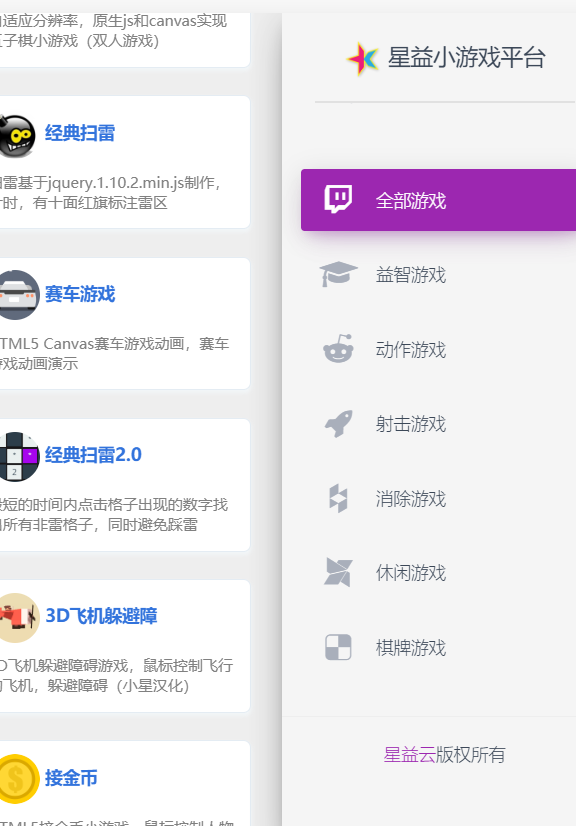Click the checkerboard icon for 棋牌游戏
The width and height of the screenshot is (576, 826).
tap(338, 647)
